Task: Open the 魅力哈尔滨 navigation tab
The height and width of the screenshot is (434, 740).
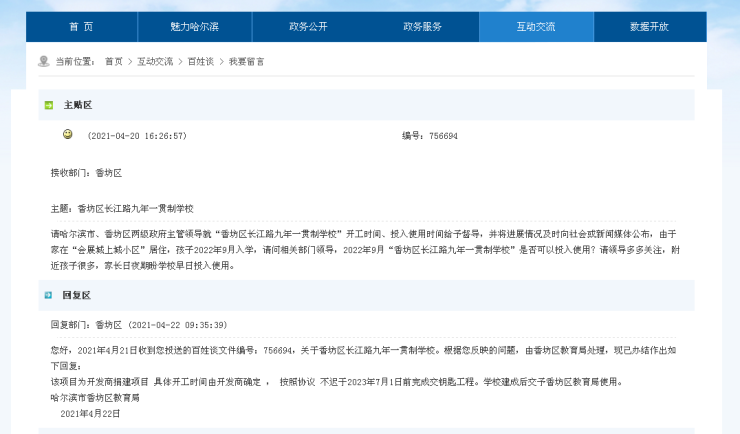Action: [195, 27]
